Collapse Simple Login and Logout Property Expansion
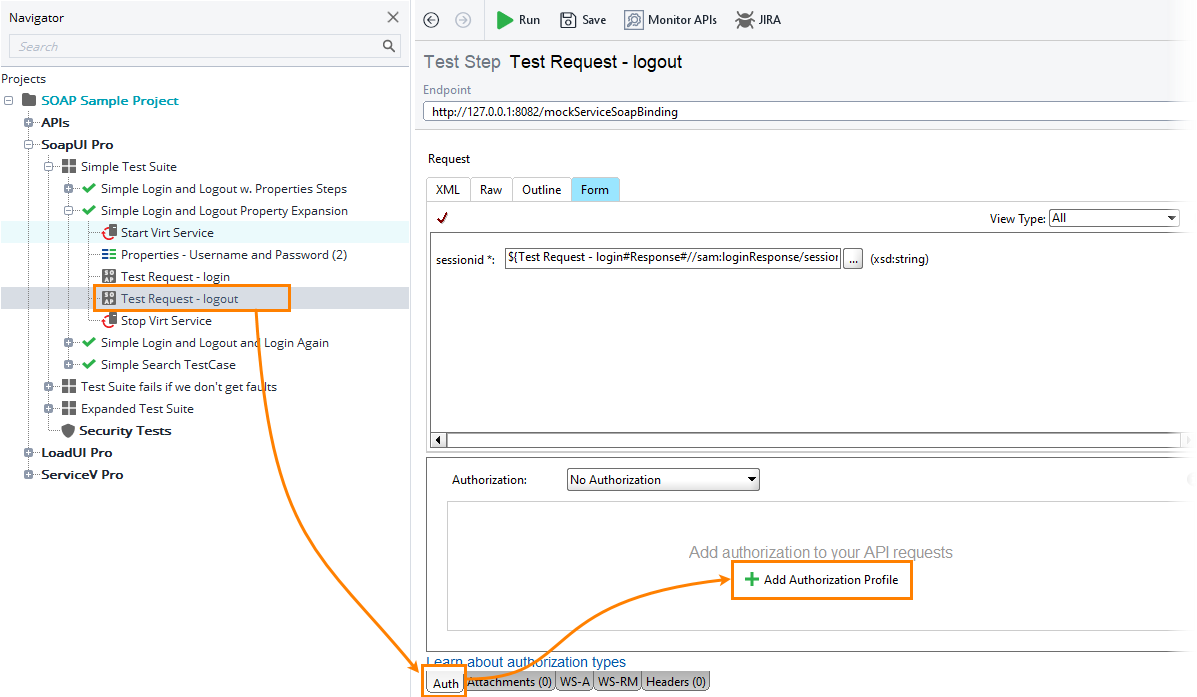This screenshot has width=1197, height=697. (68, 211)
